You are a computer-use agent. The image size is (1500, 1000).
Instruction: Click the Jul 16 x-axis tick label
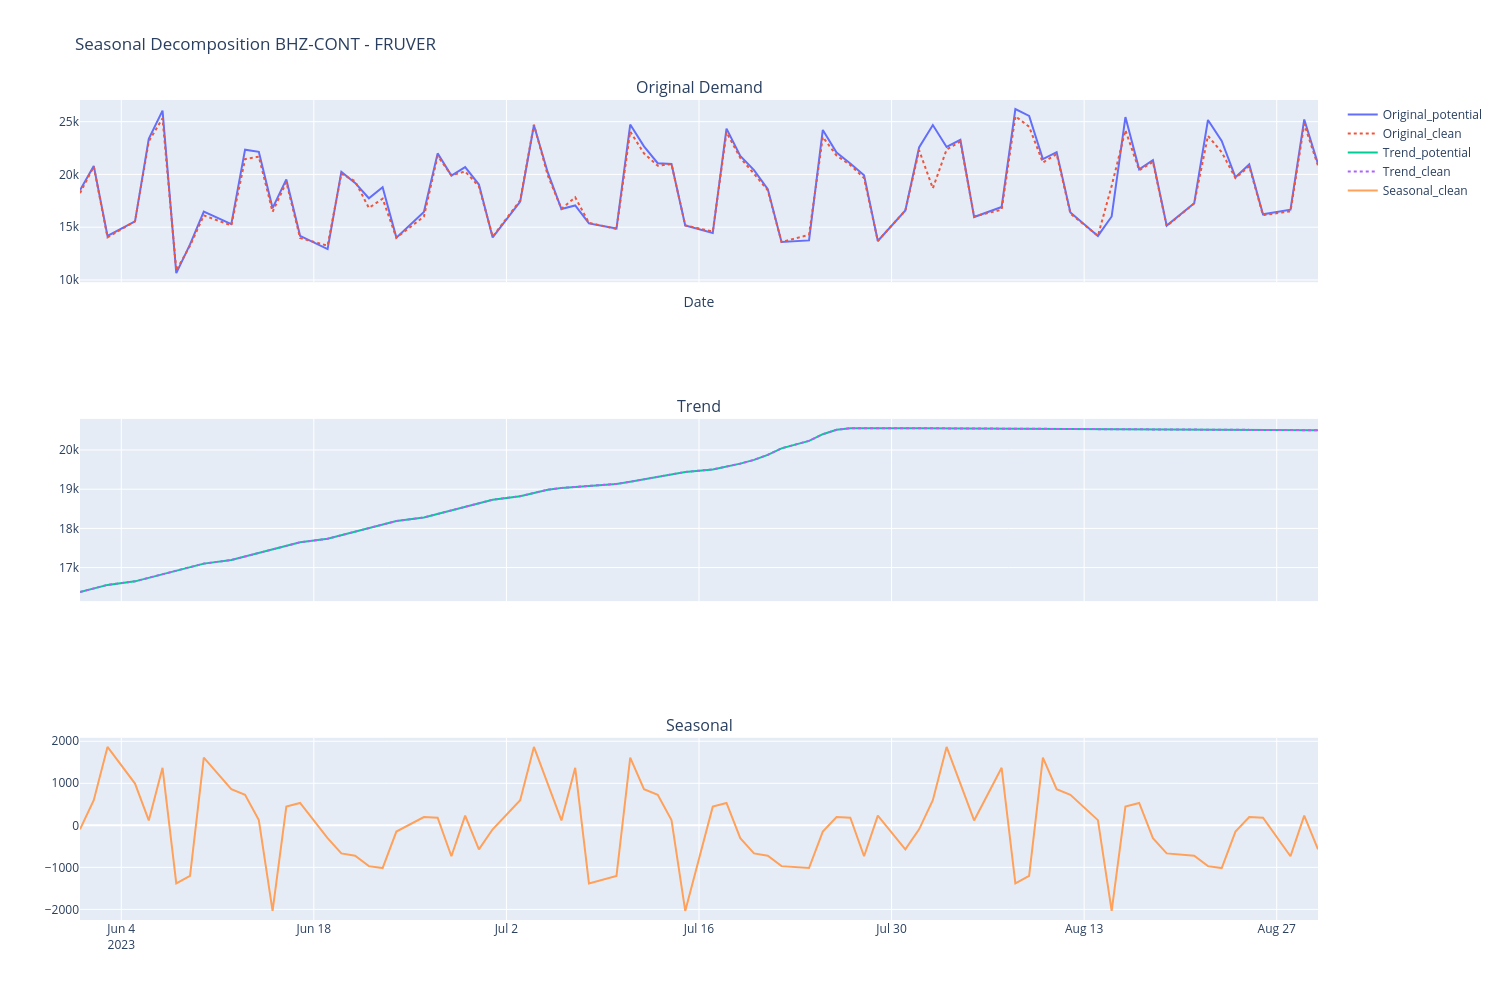(698, 929)
